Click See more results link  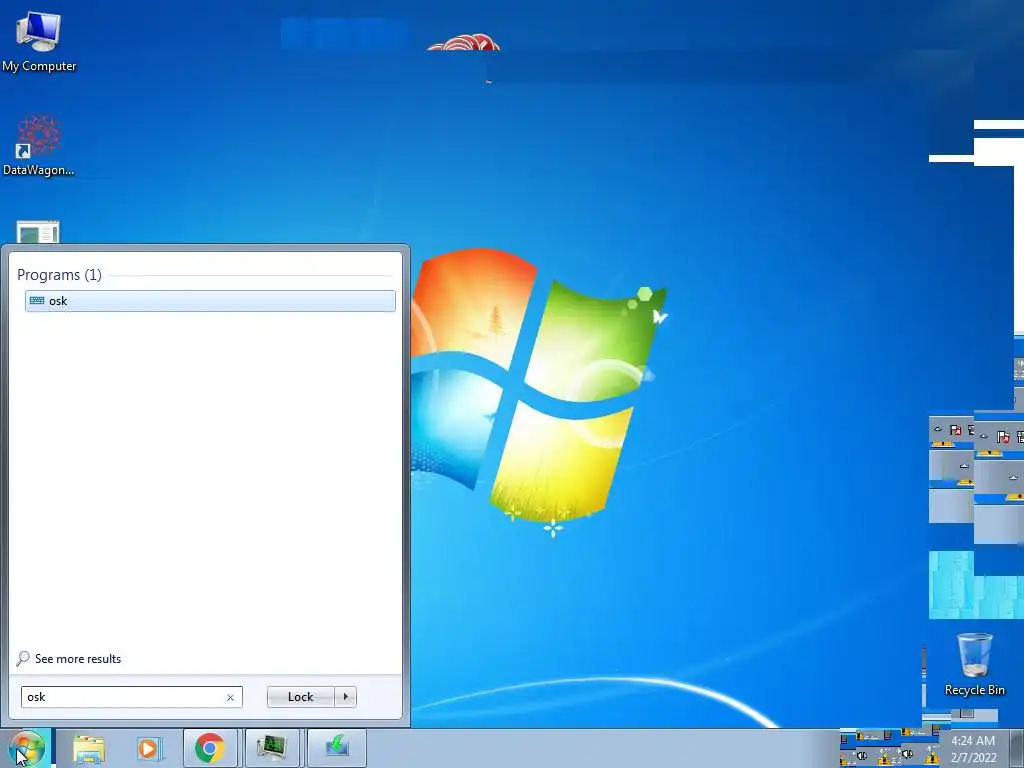pos(78,659)
